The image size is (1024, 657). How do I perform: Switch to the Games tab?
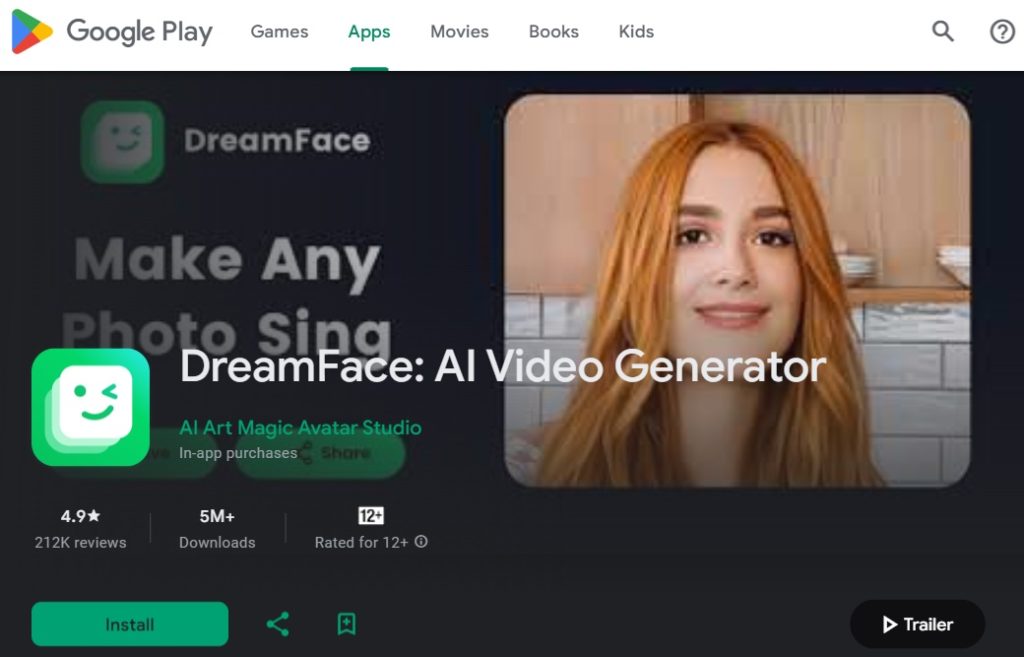(x=279, y=32)
